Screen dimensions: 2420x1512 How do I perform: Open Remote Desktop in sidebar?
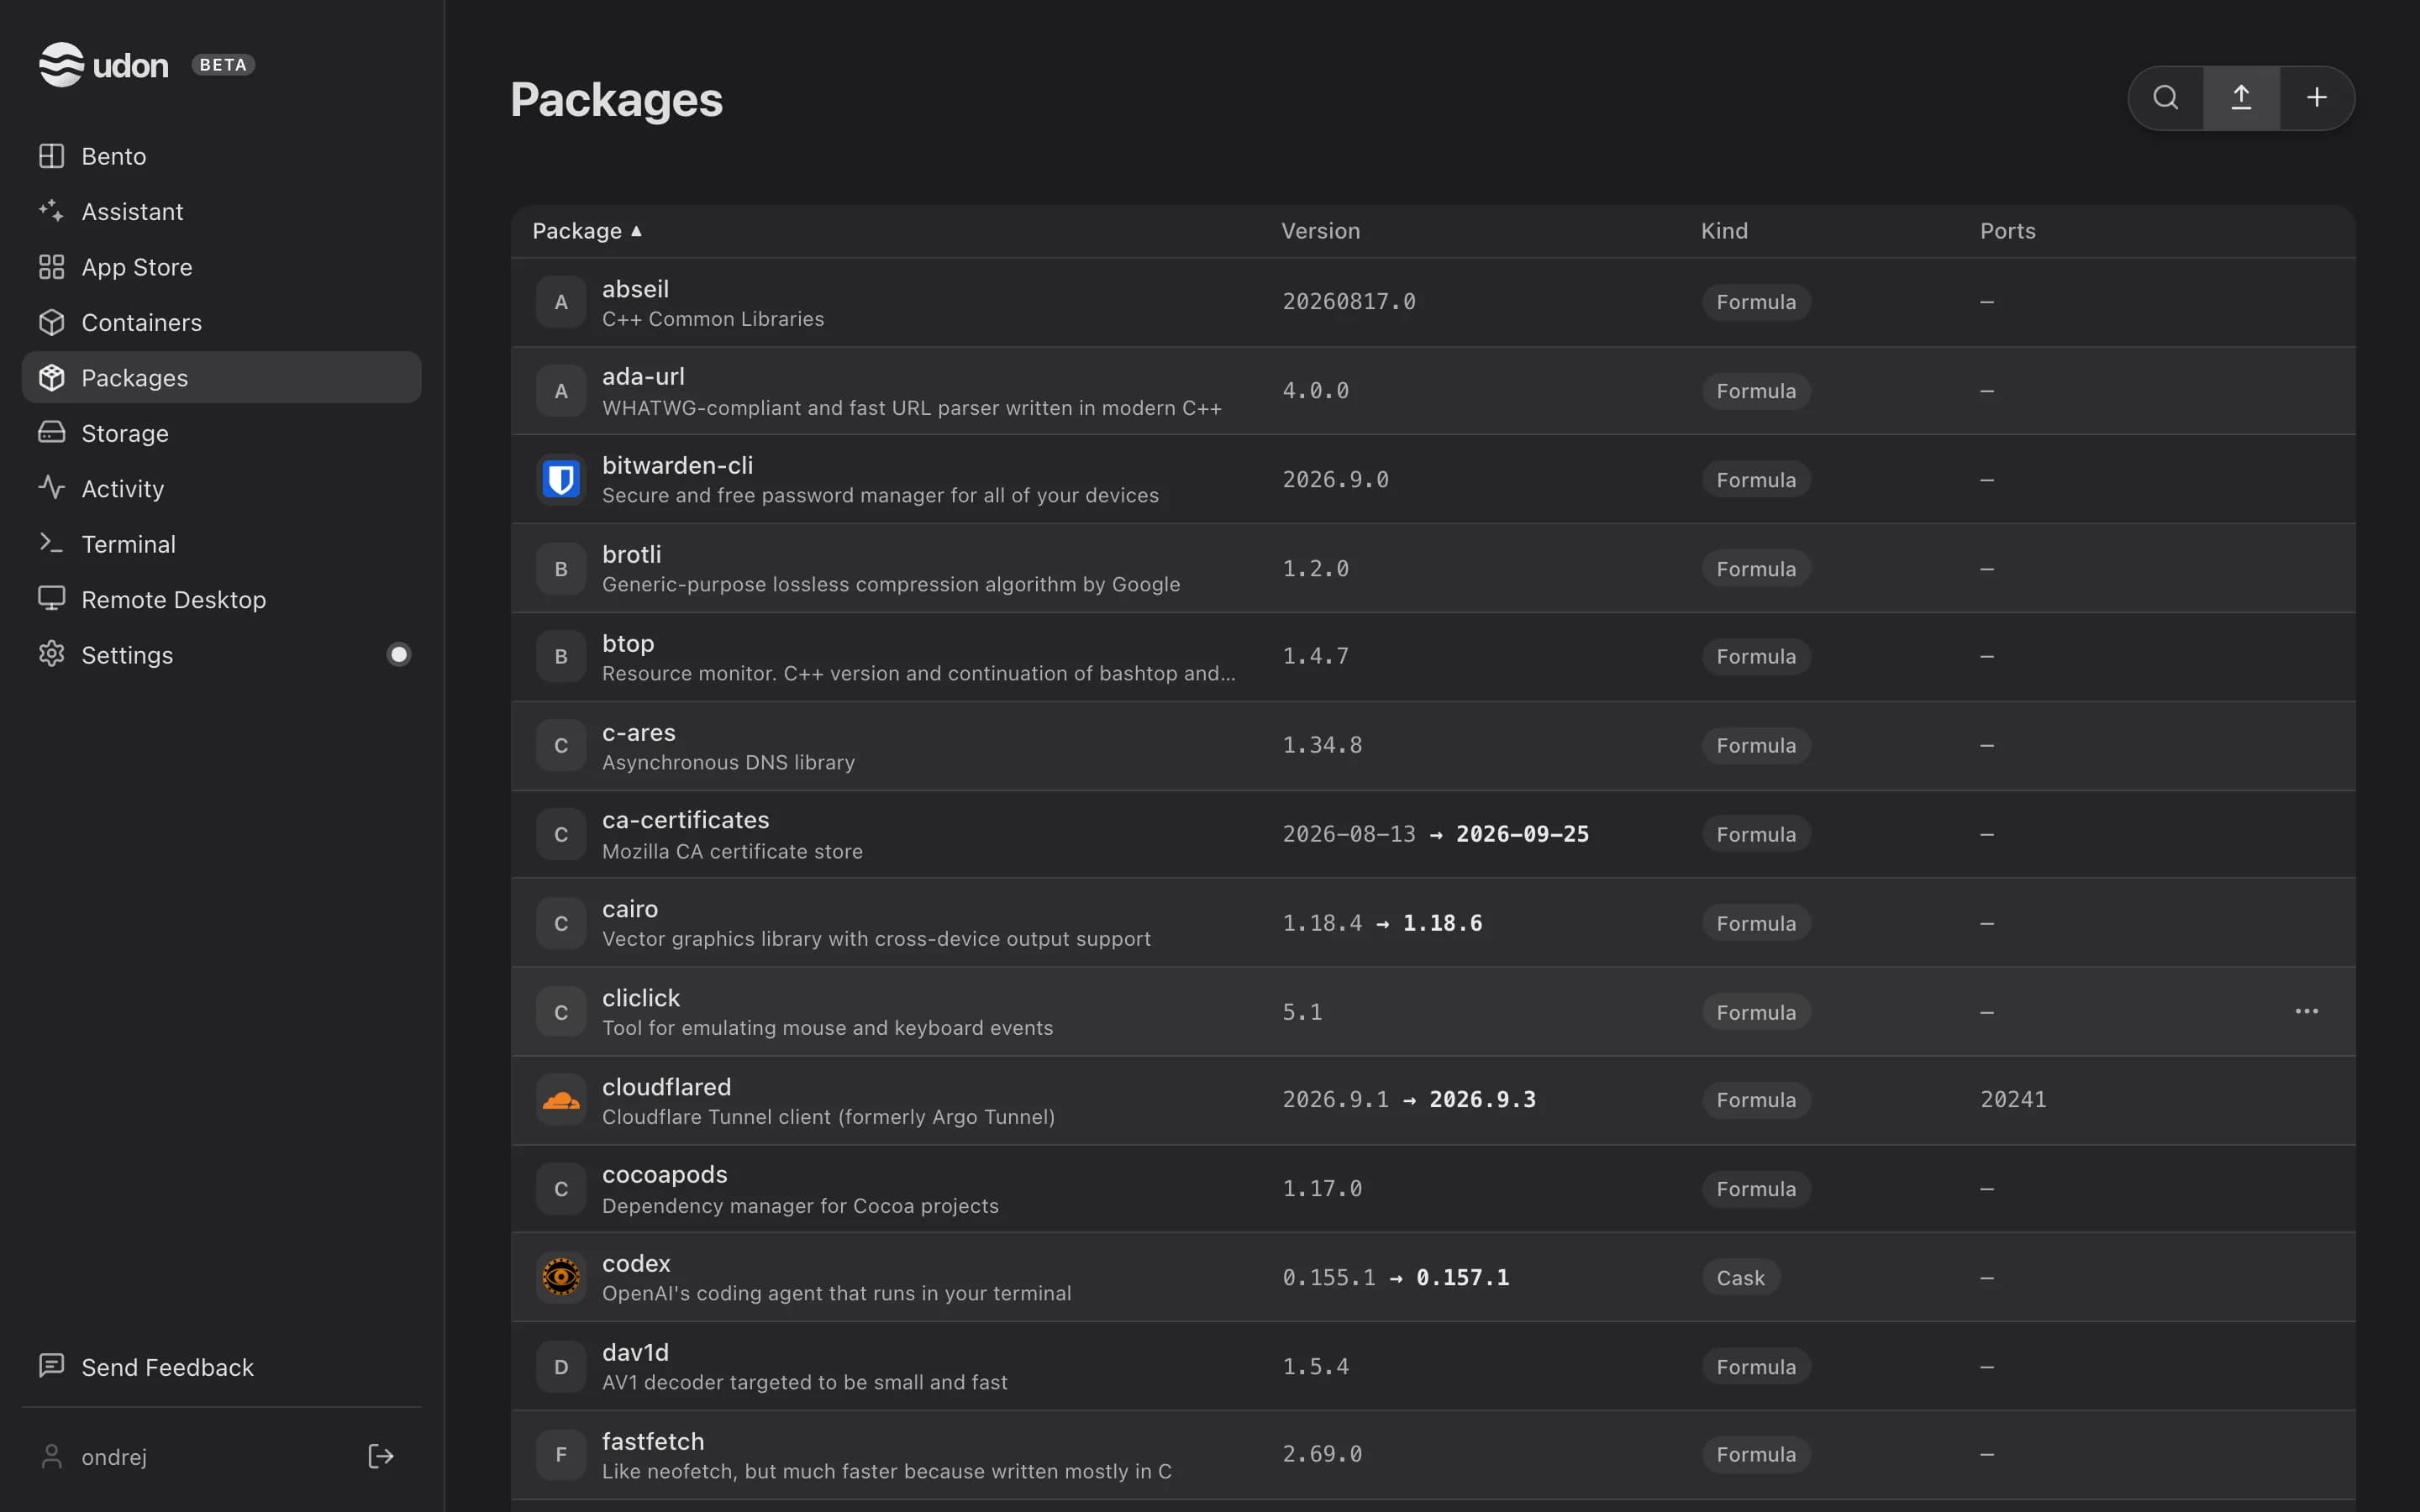pyautogui.click(x=221, y=600)
